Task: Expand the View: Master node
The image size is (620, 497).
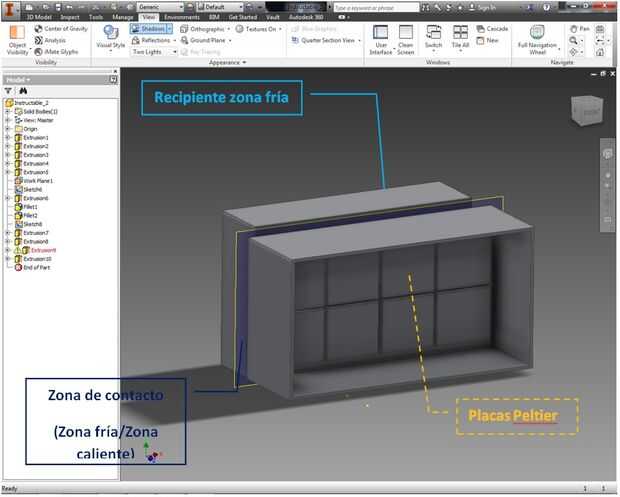Action: point(7,120)
